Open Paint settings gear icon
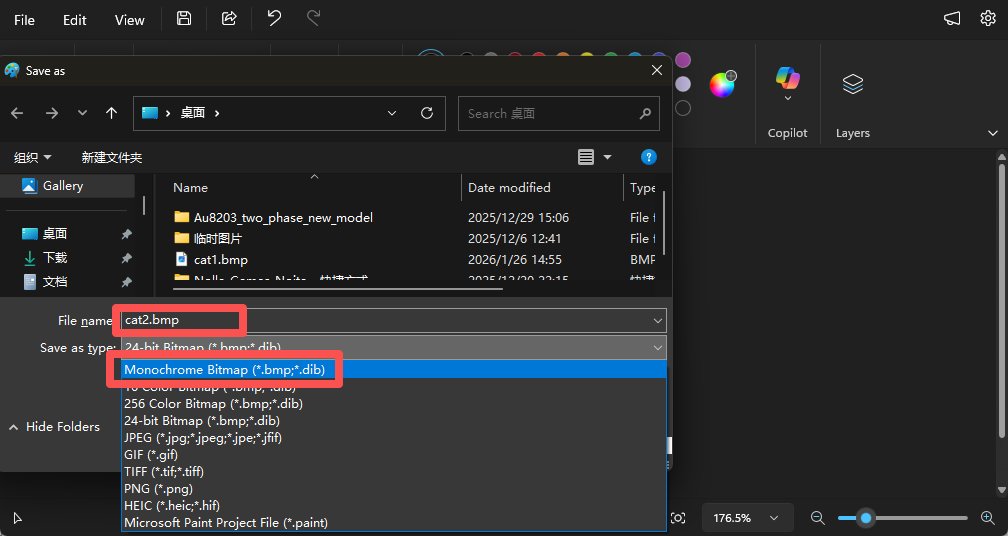This screenshot has width=1008, height=536. (988, 18)
